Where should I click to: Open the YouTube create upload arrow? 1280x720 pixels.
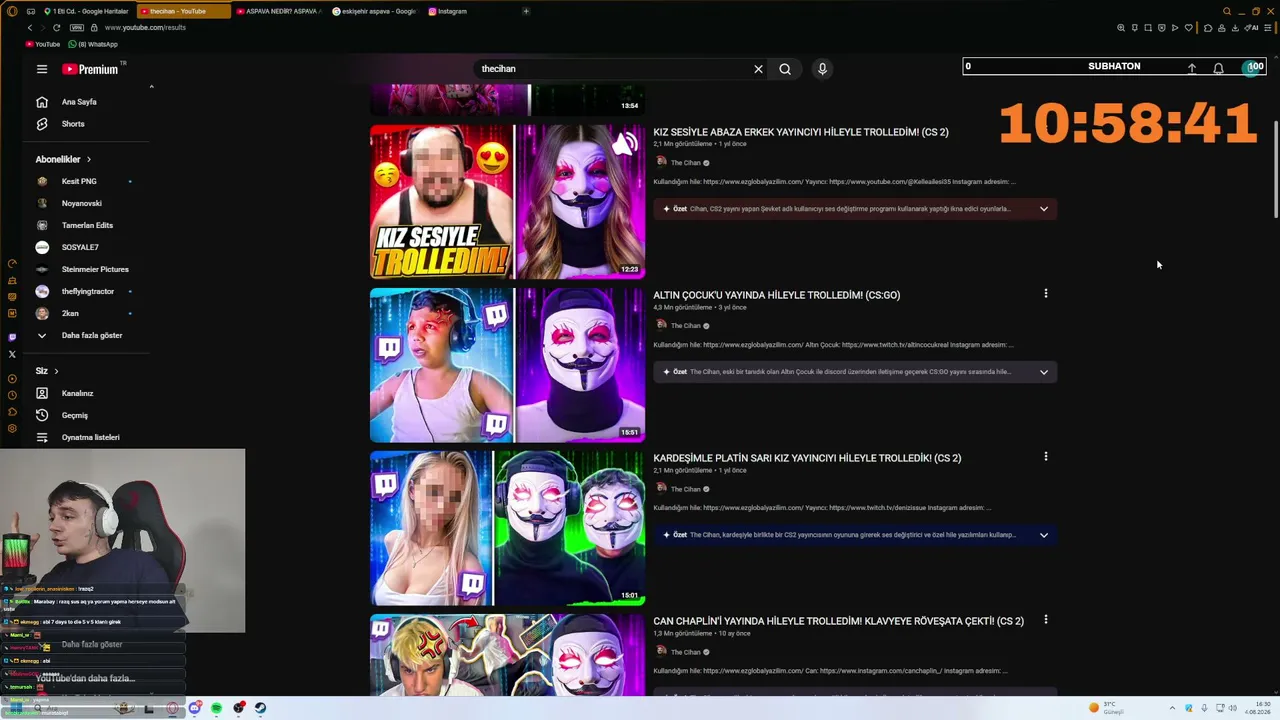point(1192,68)
